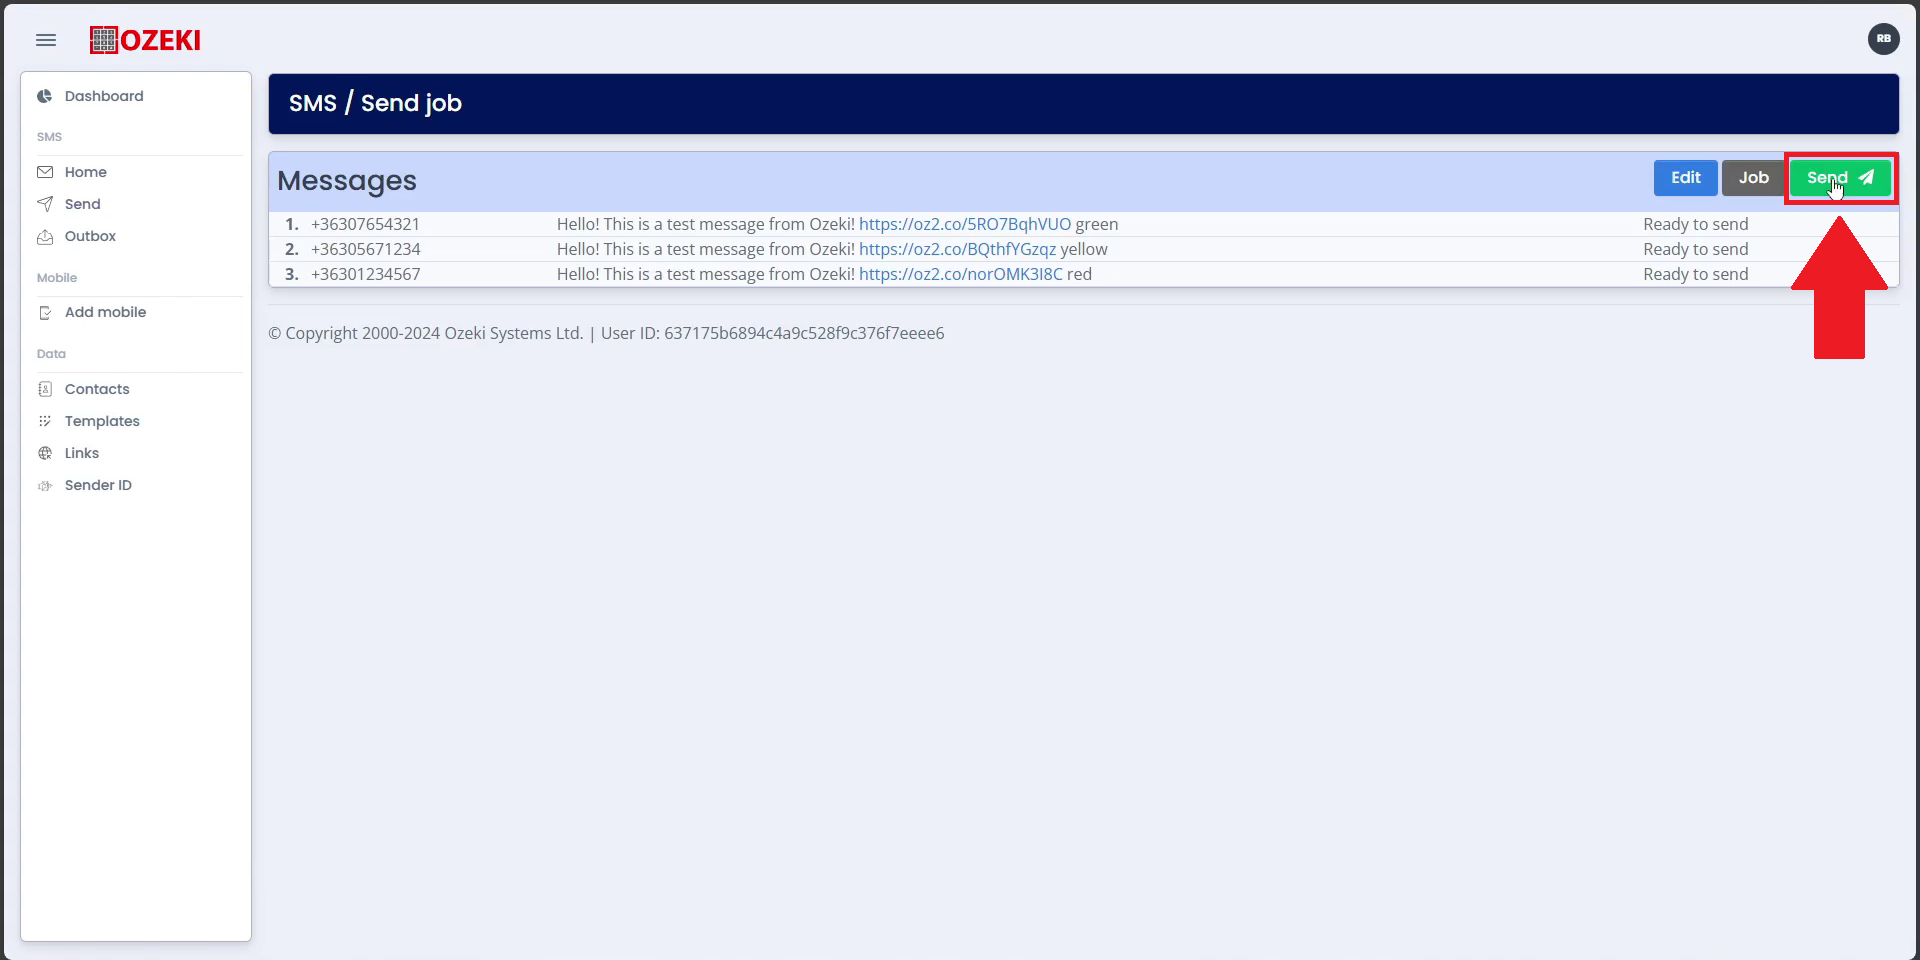
Task: Open Dashboard in the sidebar
Action: 104,96
